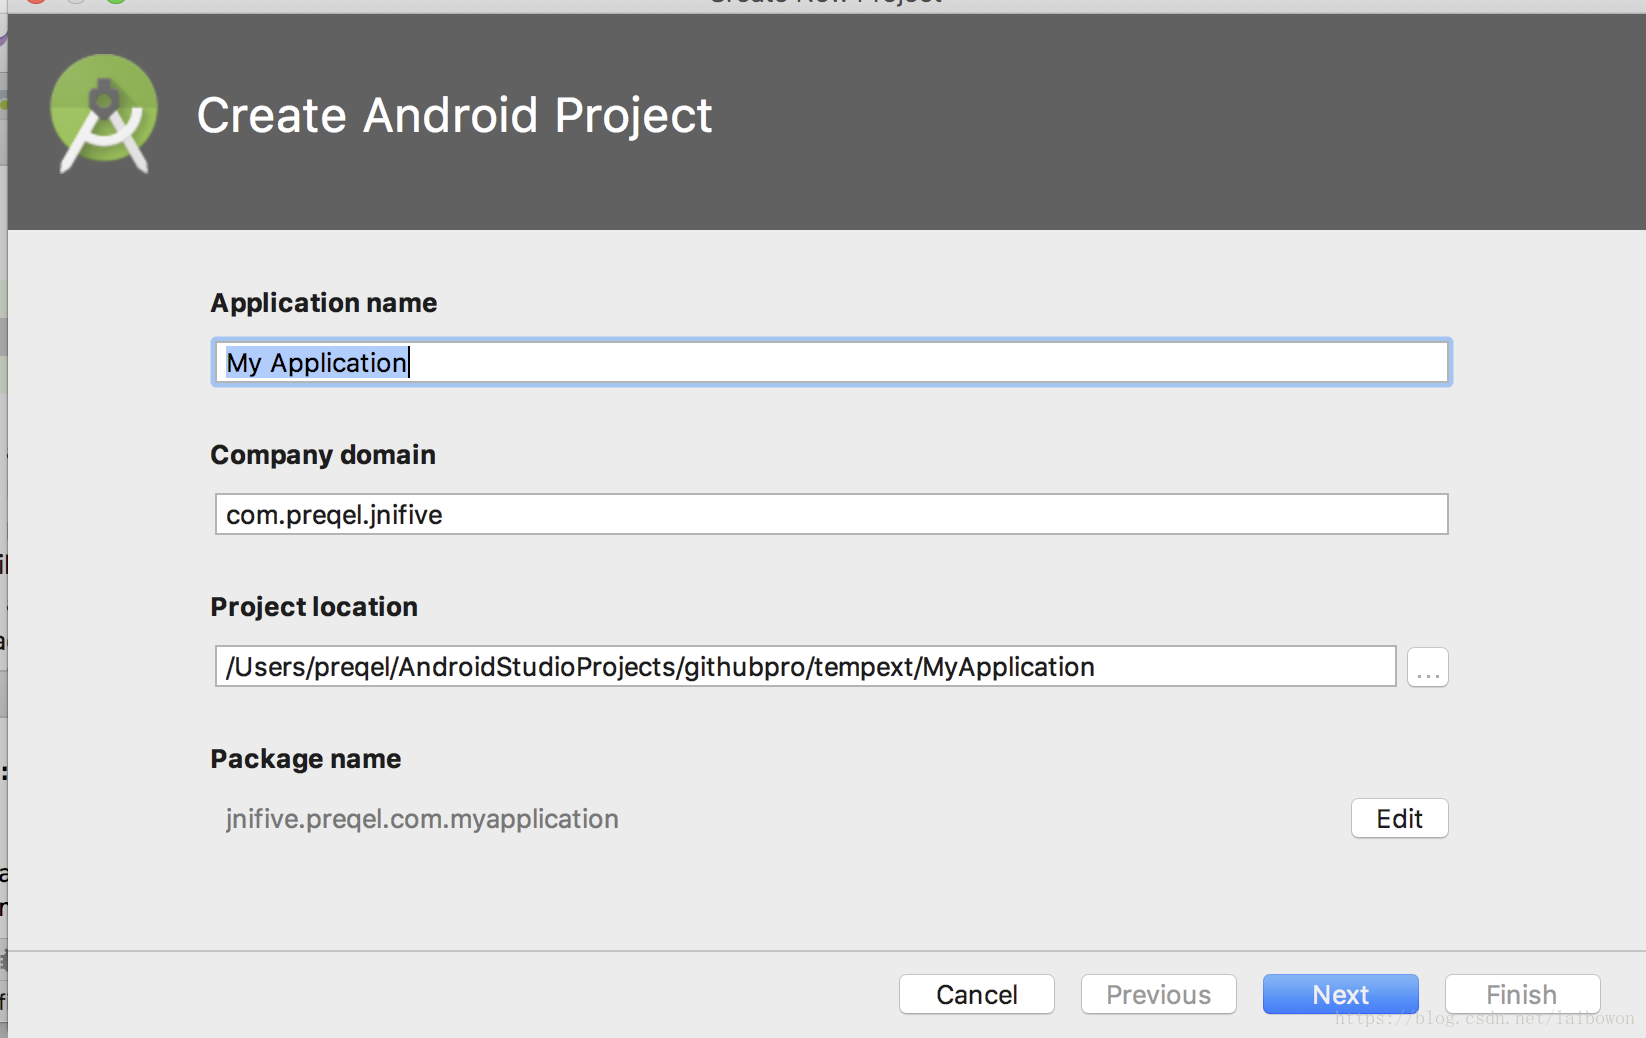Click the Project location path field

click(805, 666)
